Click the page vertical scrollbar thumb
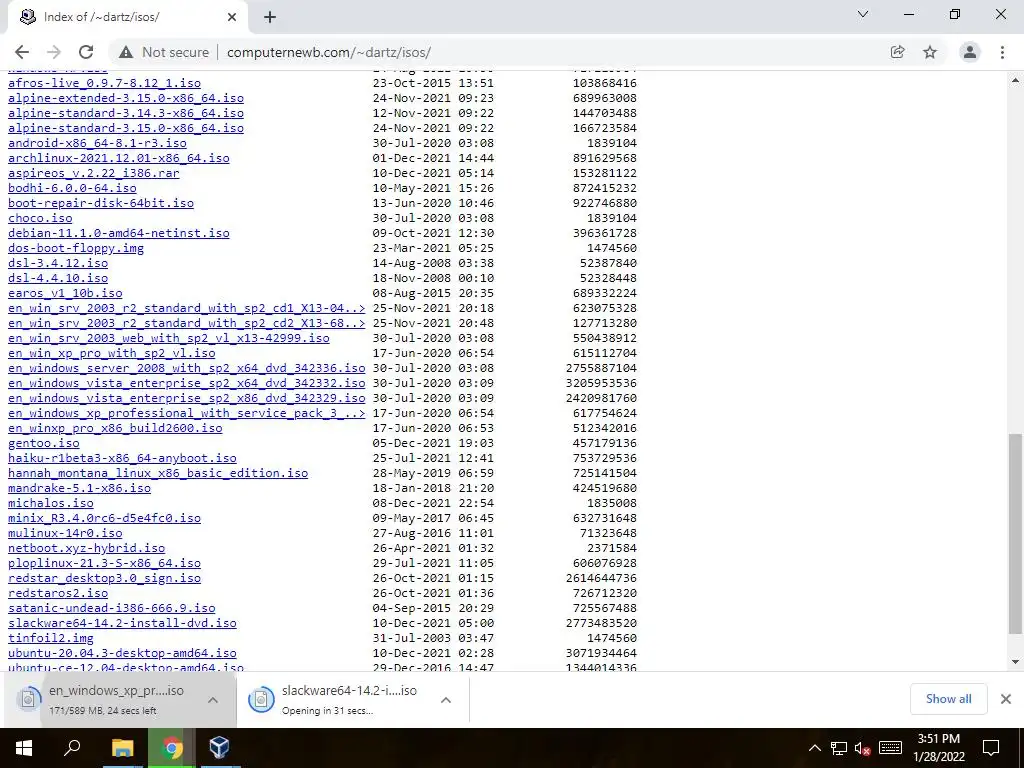The width and height of the screenshot is (1024, 768). pyautogui.click(x=1016, y=534)
